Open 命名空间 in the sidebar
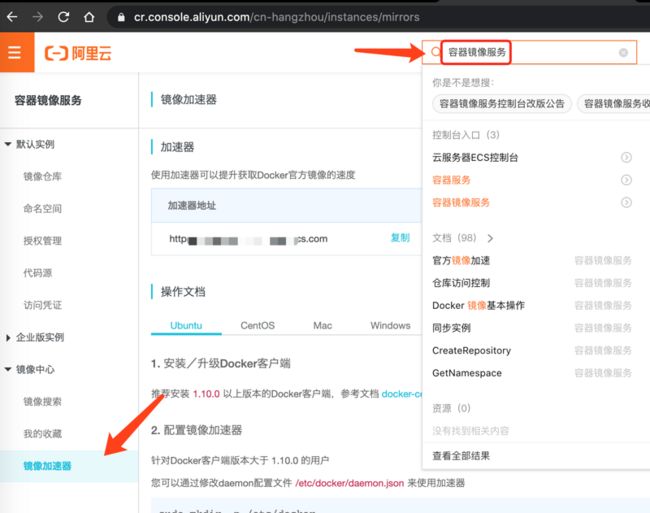The width and height of the screenshot is (650, 513). pyautogui.click(x=42, y=208)
